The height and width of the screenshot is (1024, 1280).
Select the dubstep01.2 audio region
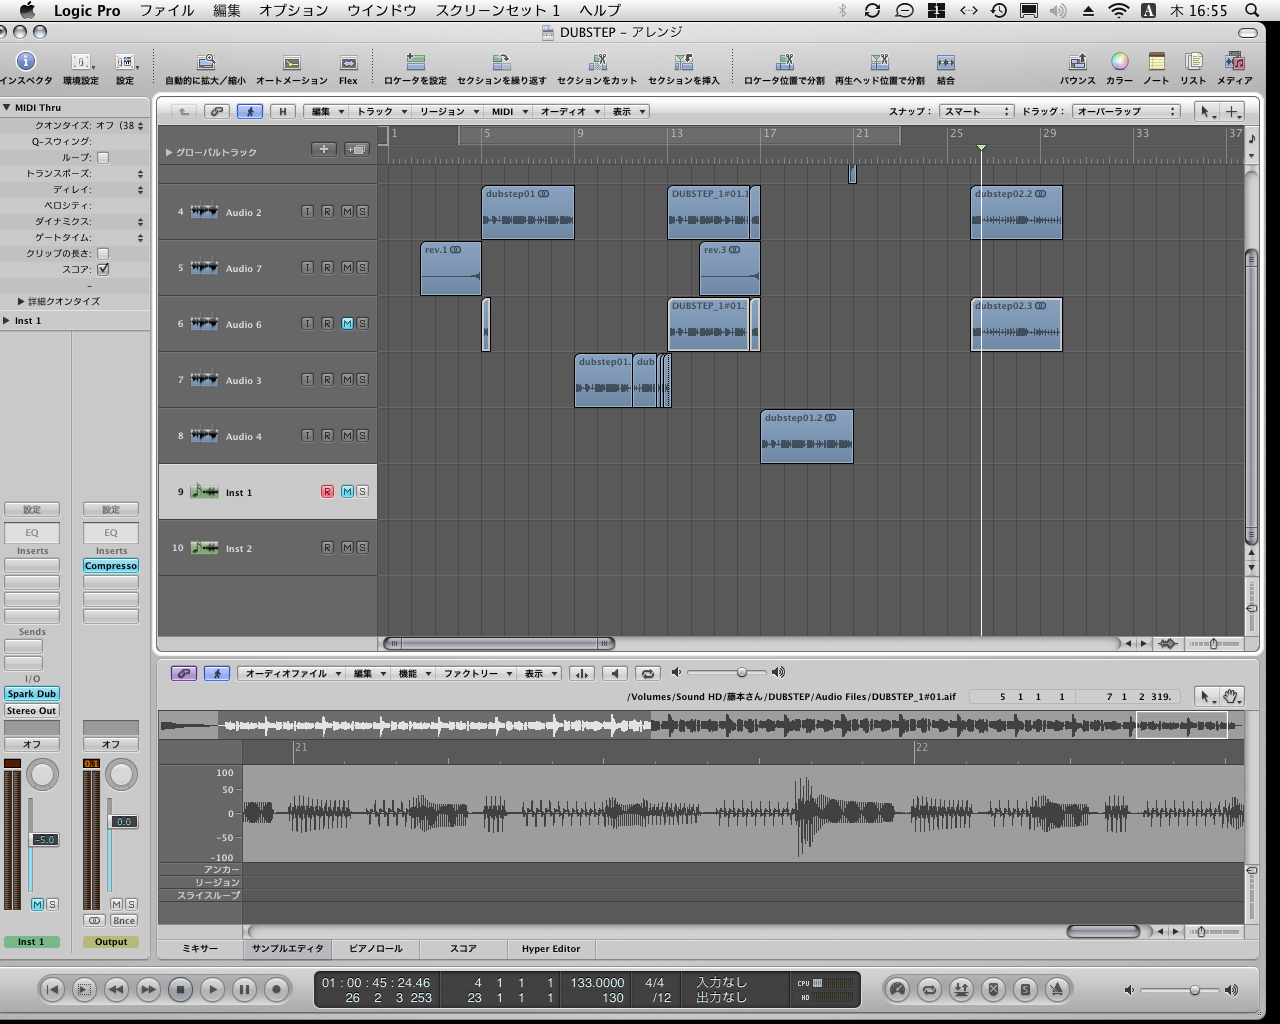tap(807, 436)
